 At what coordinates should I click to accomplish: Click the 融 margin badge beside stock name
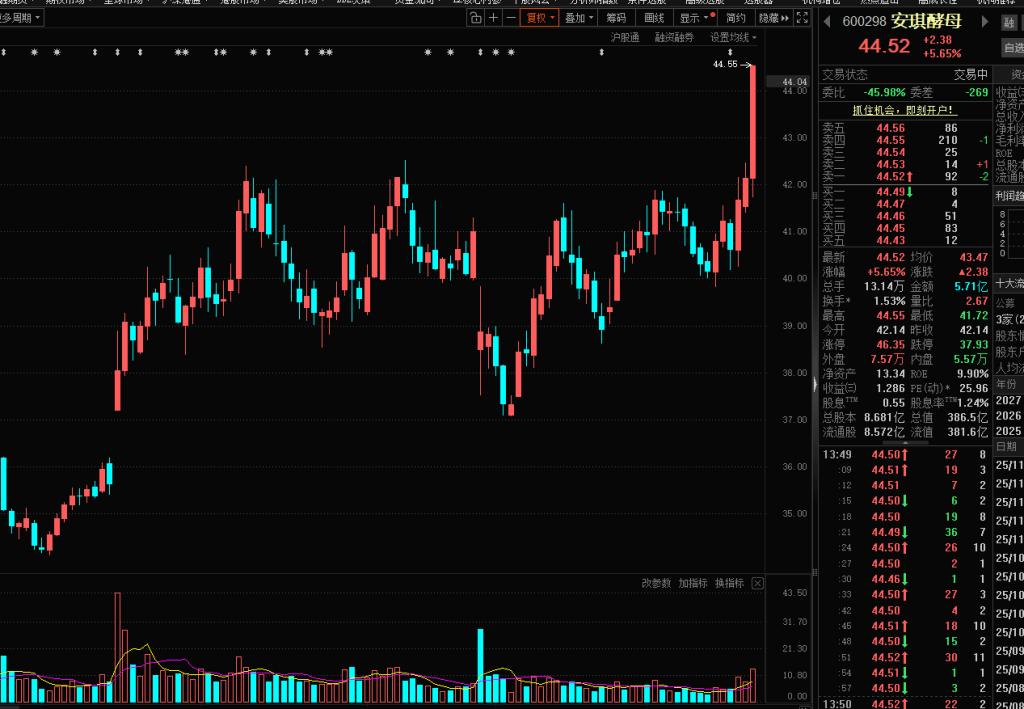[1004, 22]
